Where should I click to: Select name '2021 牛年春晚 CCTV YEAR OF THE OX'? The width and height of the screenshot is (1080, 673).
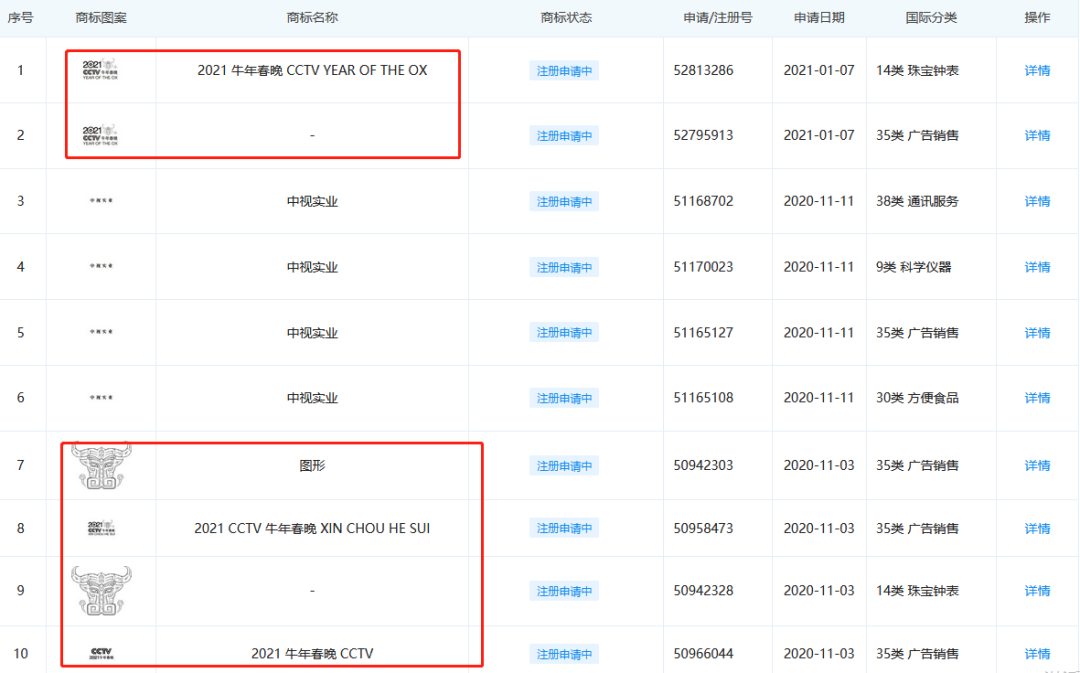click(312, 70)
